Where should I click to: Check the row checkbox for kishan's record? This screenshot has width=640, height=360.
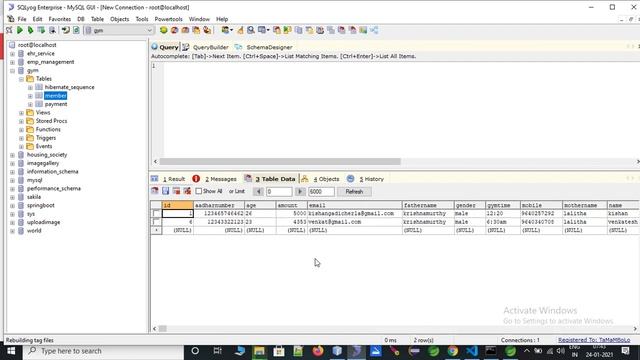[x=156, y=213]
